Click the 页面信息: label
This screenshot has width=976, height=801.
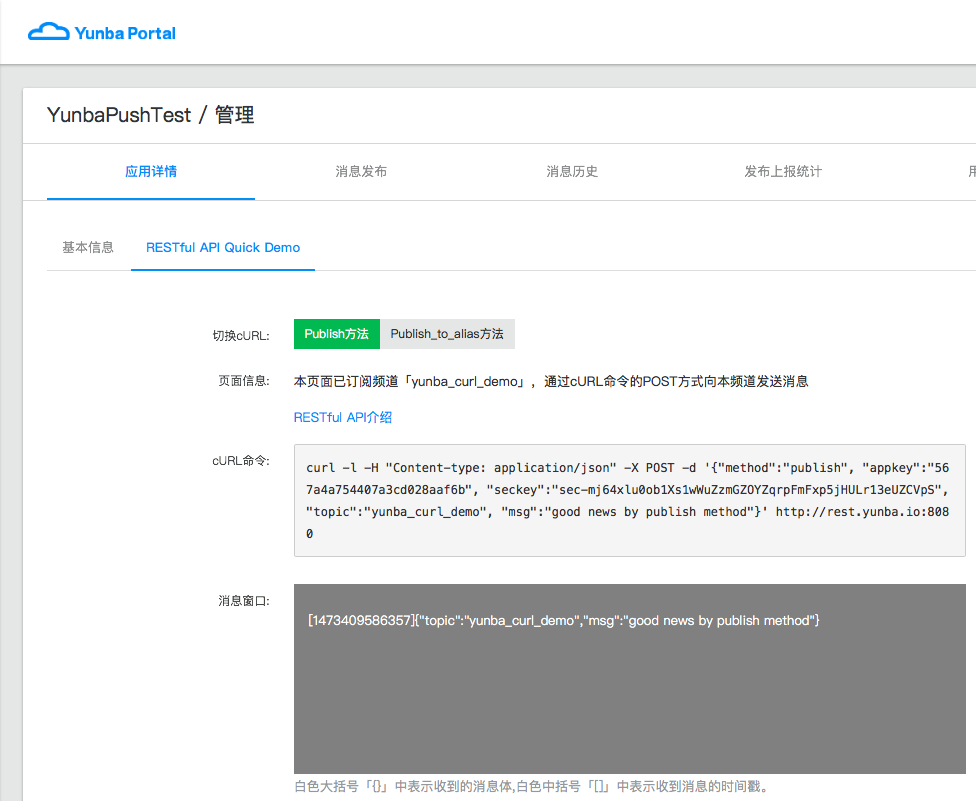[x=243, y=381]
